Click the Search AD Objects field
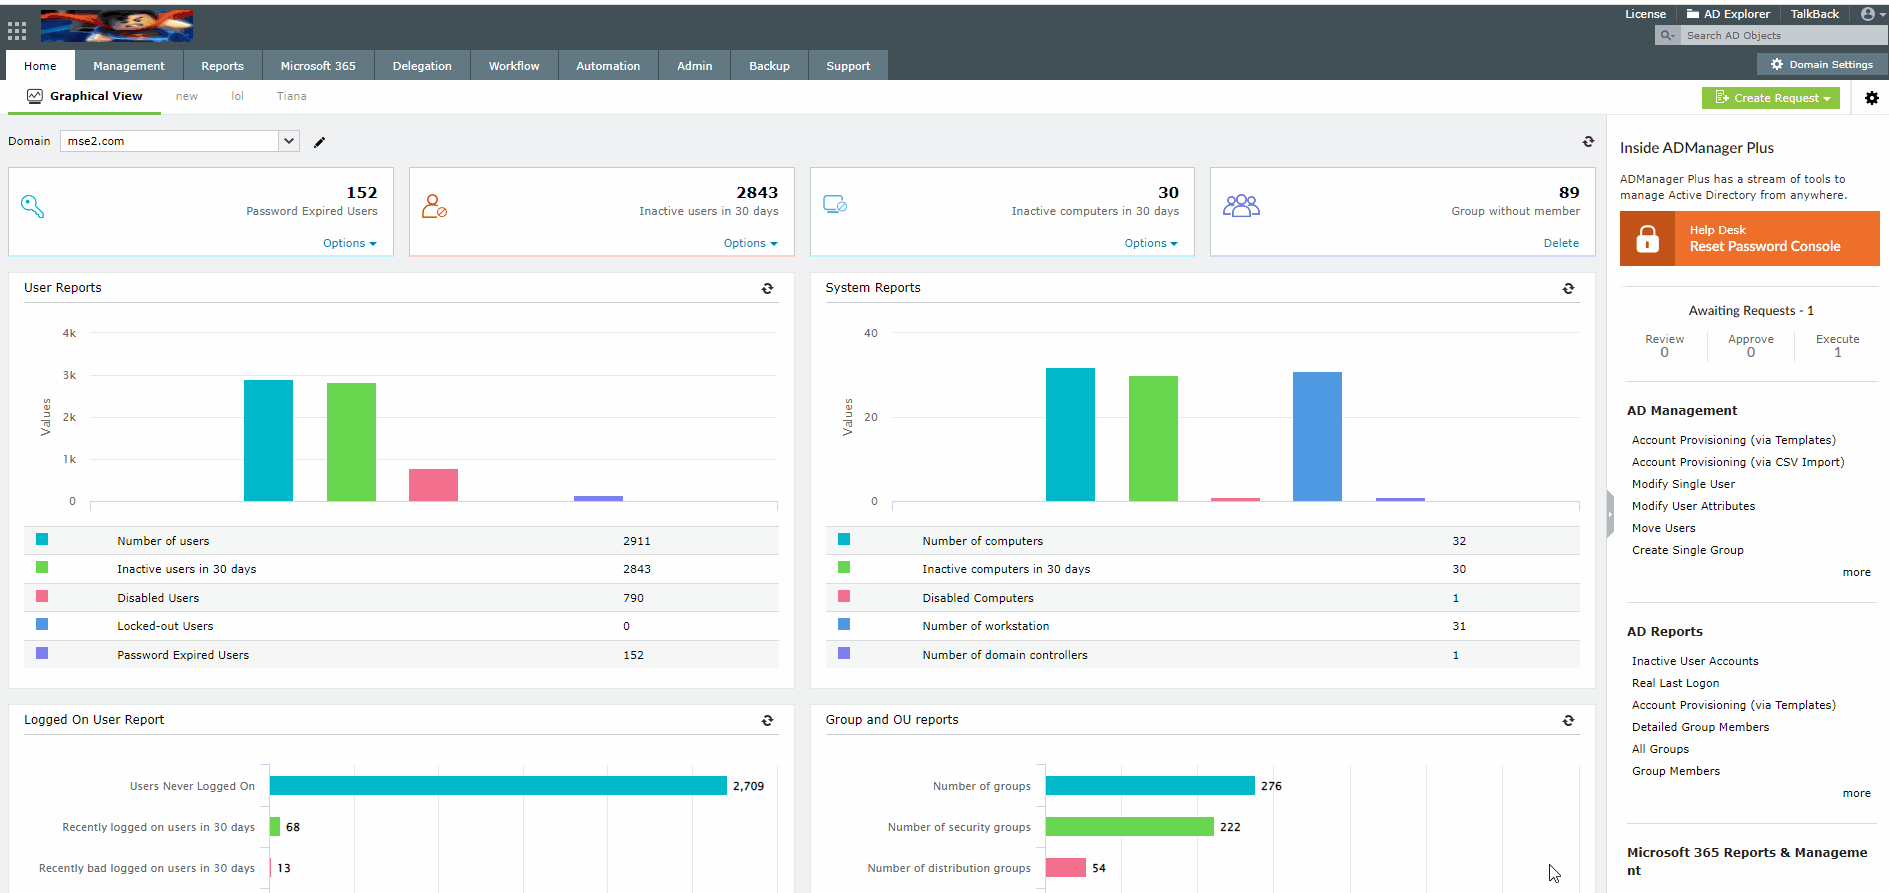Screen dimensions: 1889x893 pyautogui.click(x=1784, y=35)
